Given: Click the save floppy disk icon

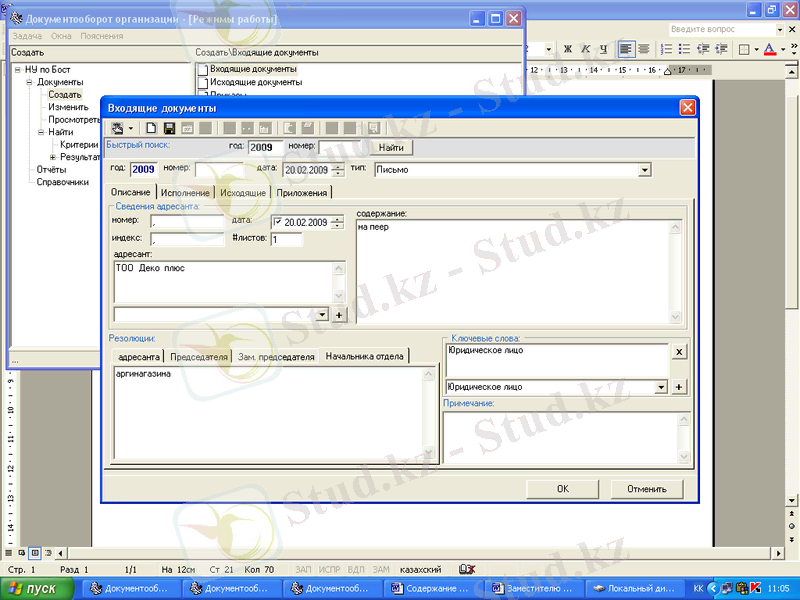Looking at the screenshot, I should pyautogui.click(x=169, y=128).
